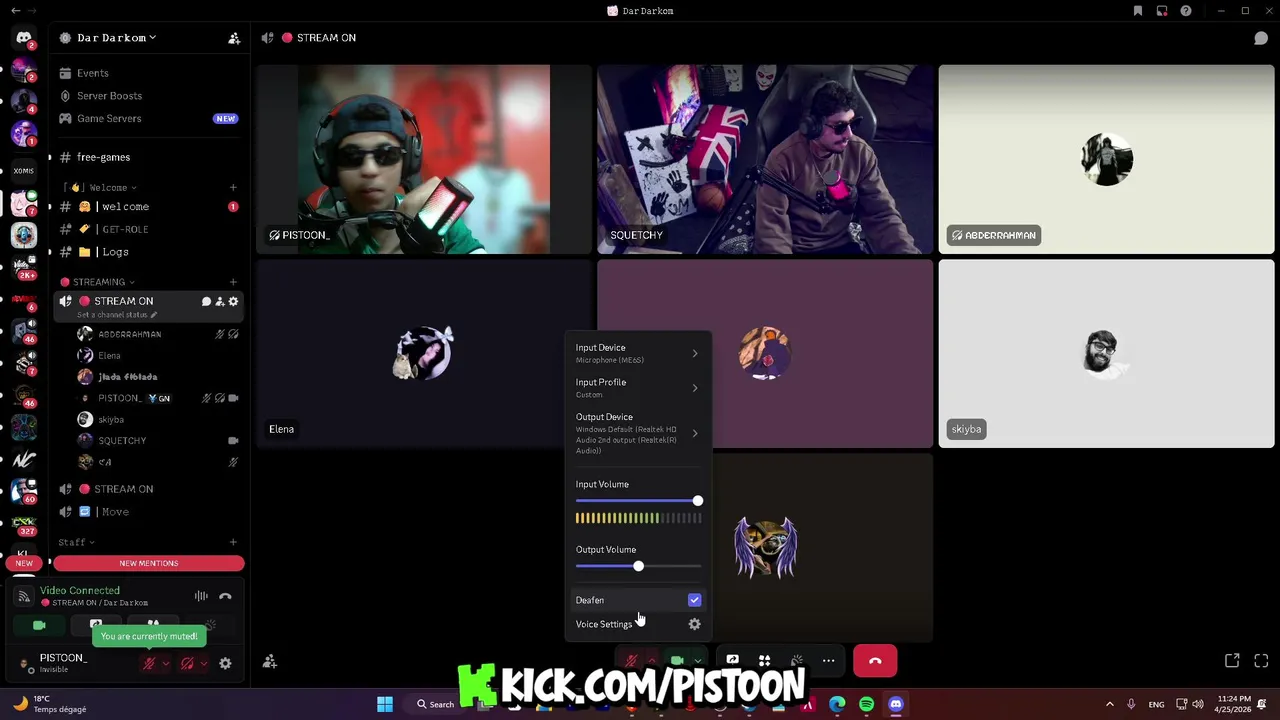Toggle camera in the left voice panel

click(x=39, y=625)
